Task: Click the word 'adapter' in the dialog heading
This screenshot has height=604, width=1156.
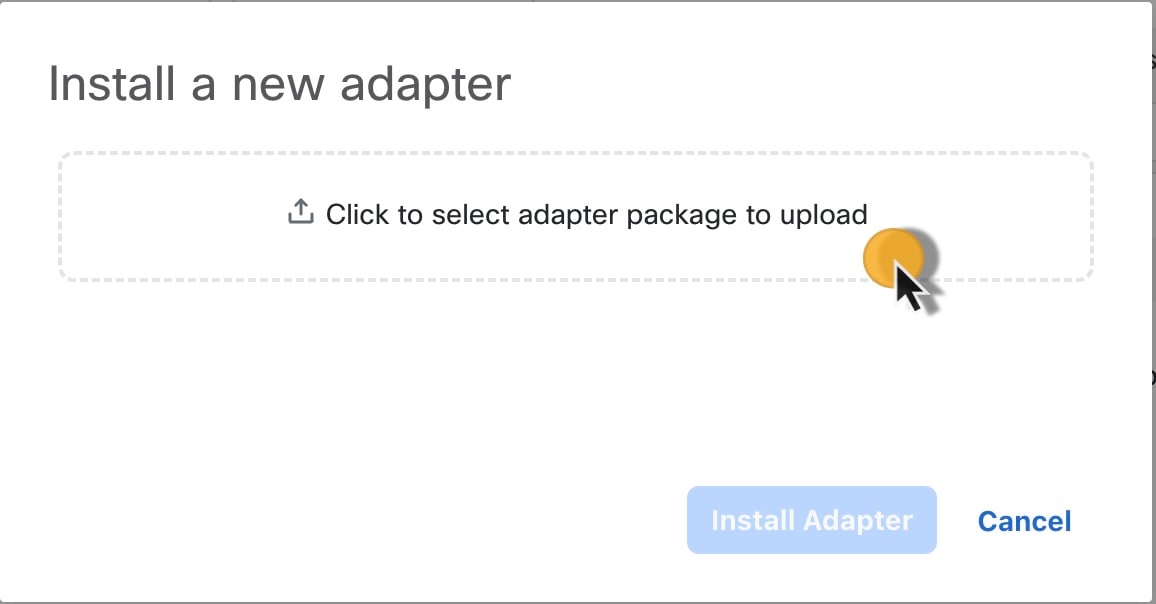Action: coord(425,85)
